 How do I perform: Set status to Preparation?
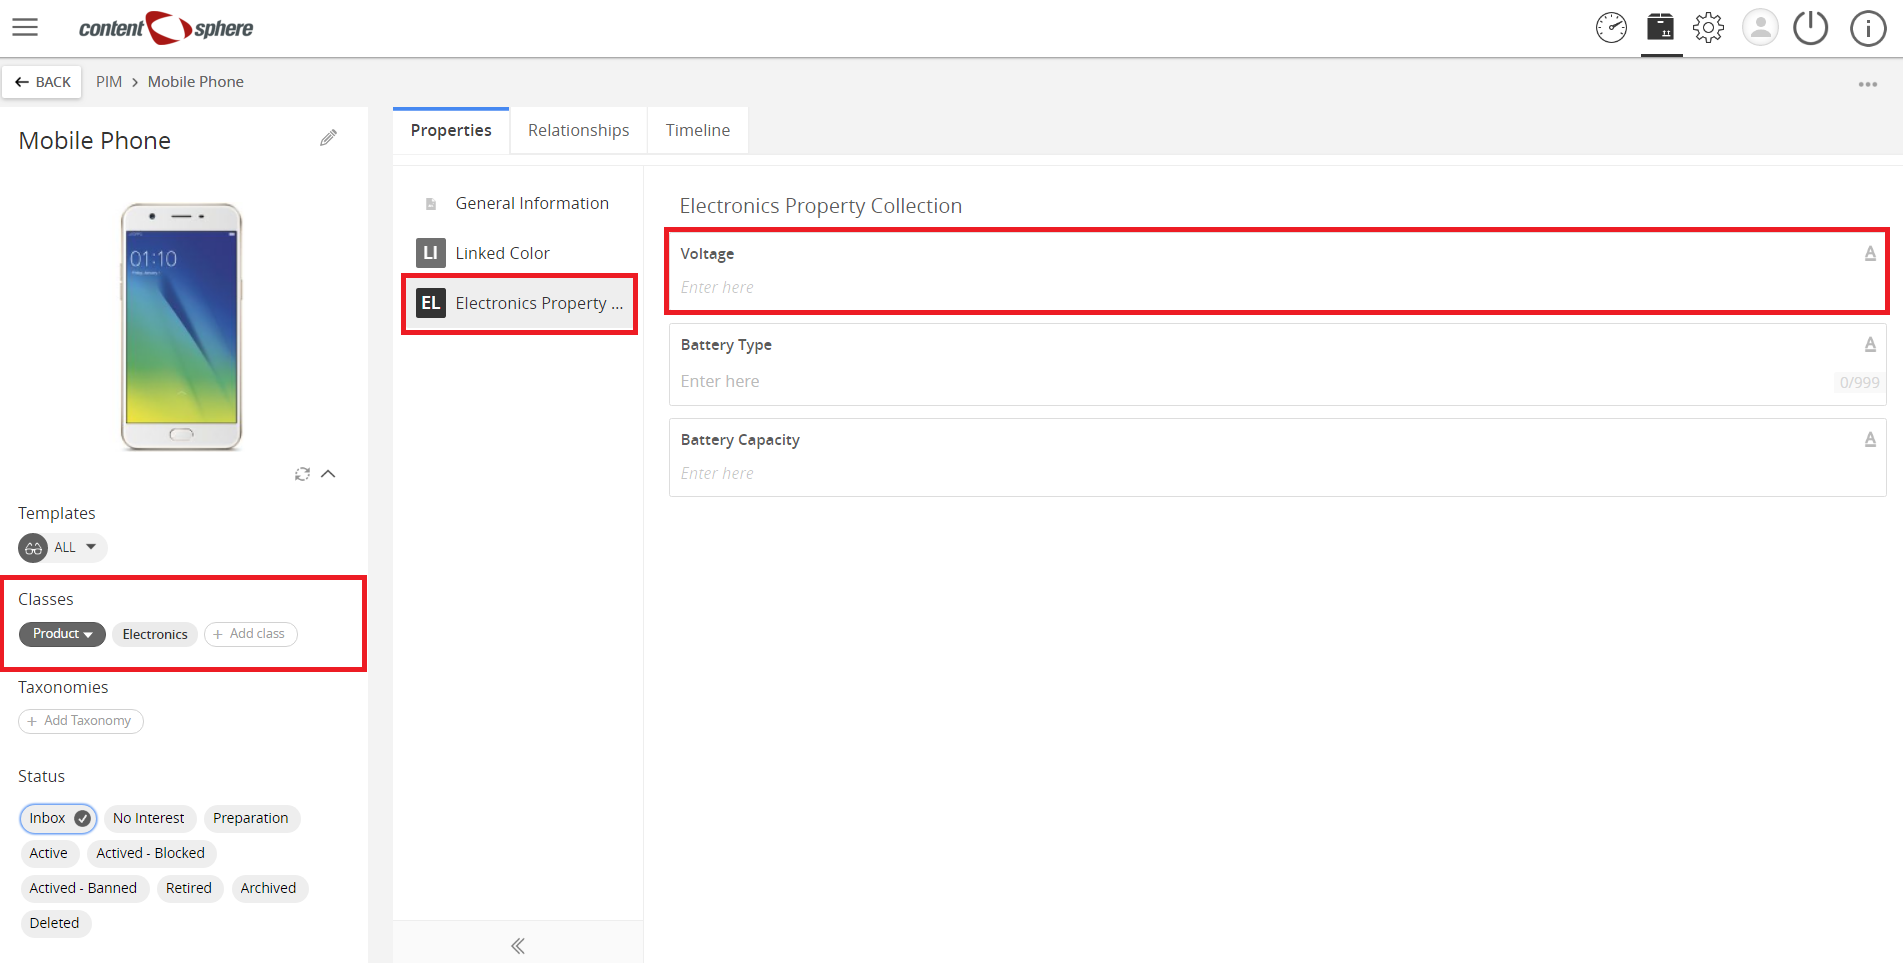coord(251,818)
